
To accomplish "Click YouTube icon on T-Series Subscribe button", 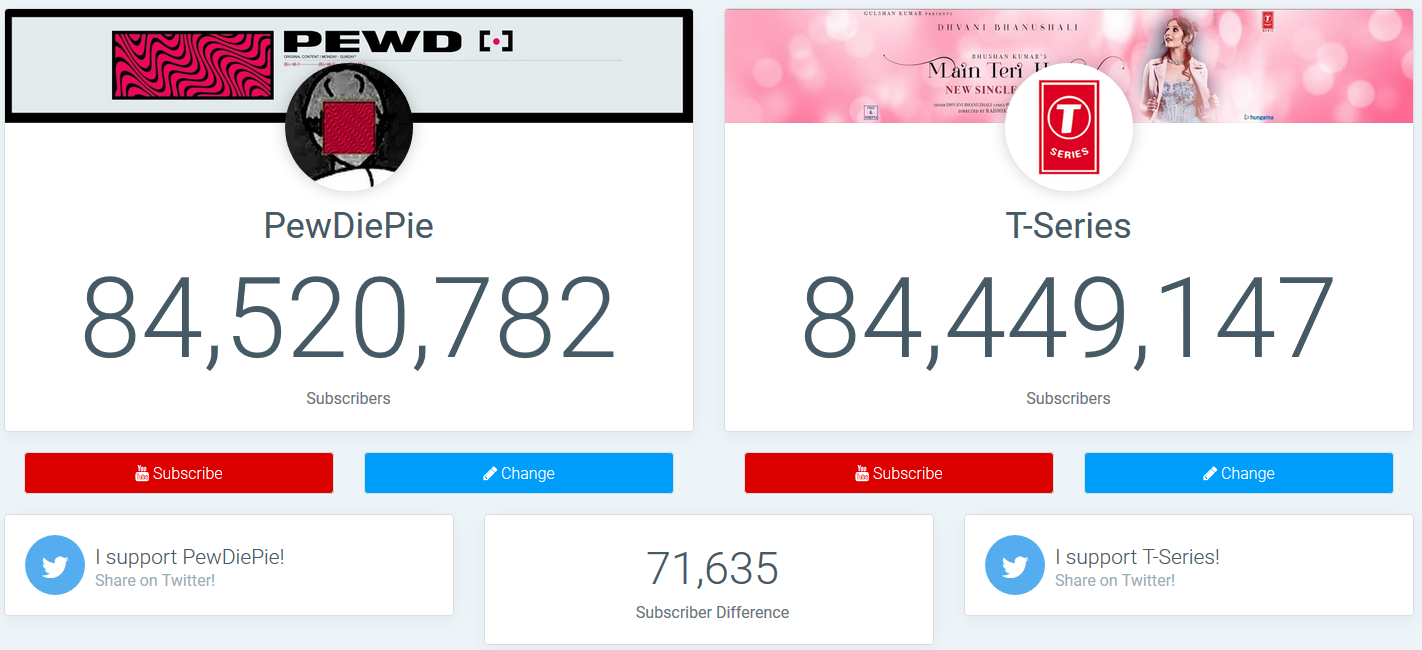I will coord(862,473).
